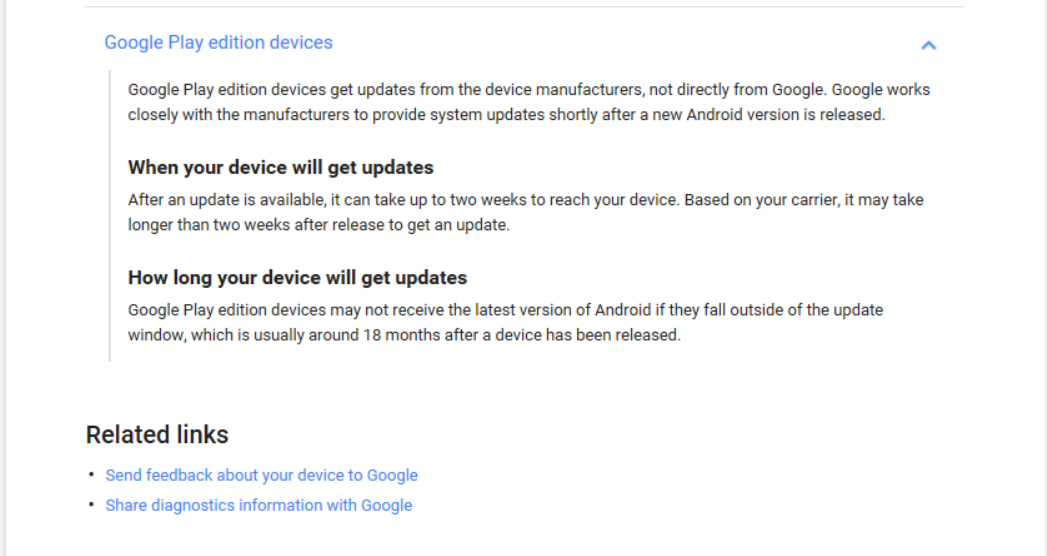Image resolution: width=1047 pixels, height=556 pixels.
Task: Click paragraph mentioning two weeks to reach device
Action: click(526, 212)
